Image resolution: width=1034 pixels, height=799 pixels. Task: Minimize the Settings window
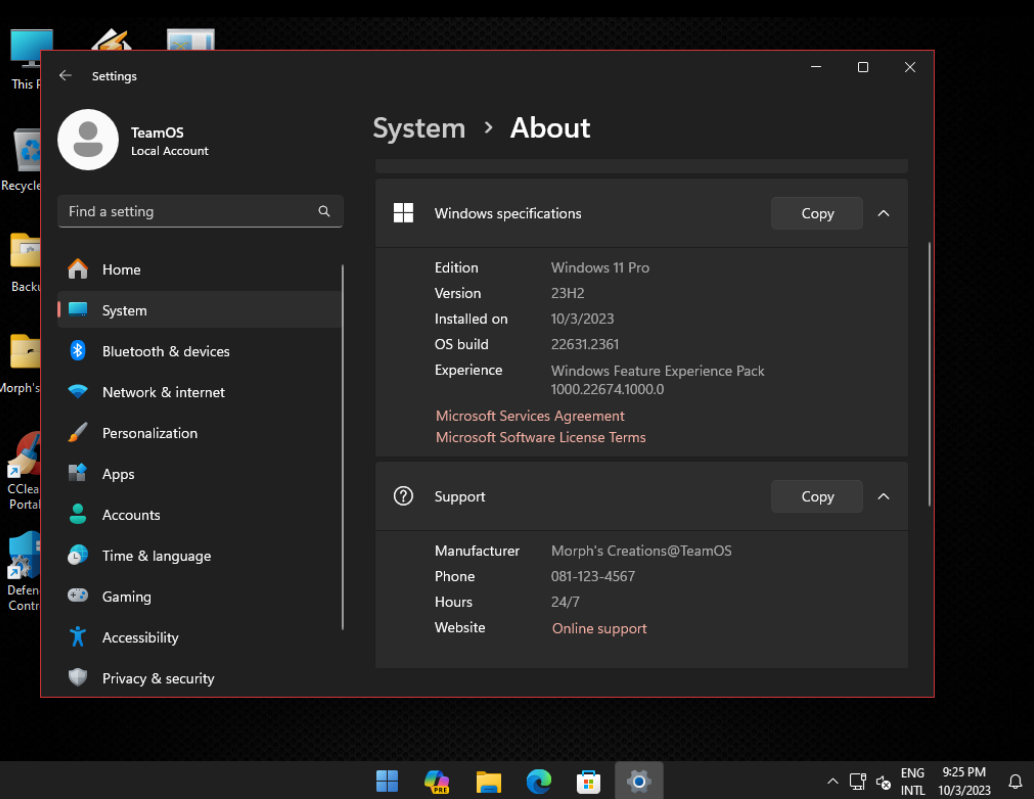point(816,67)
